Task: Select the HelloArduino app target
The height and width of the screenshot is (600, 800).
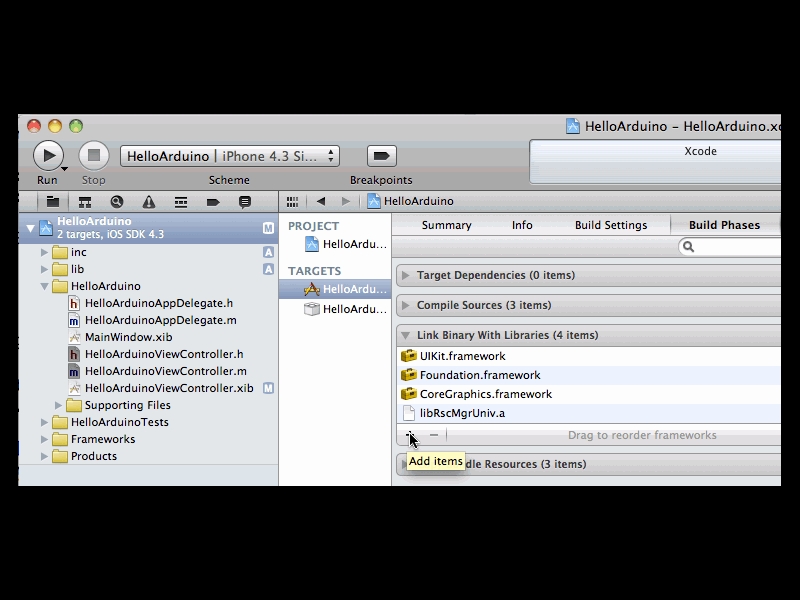Action: [x=335, y=289]
